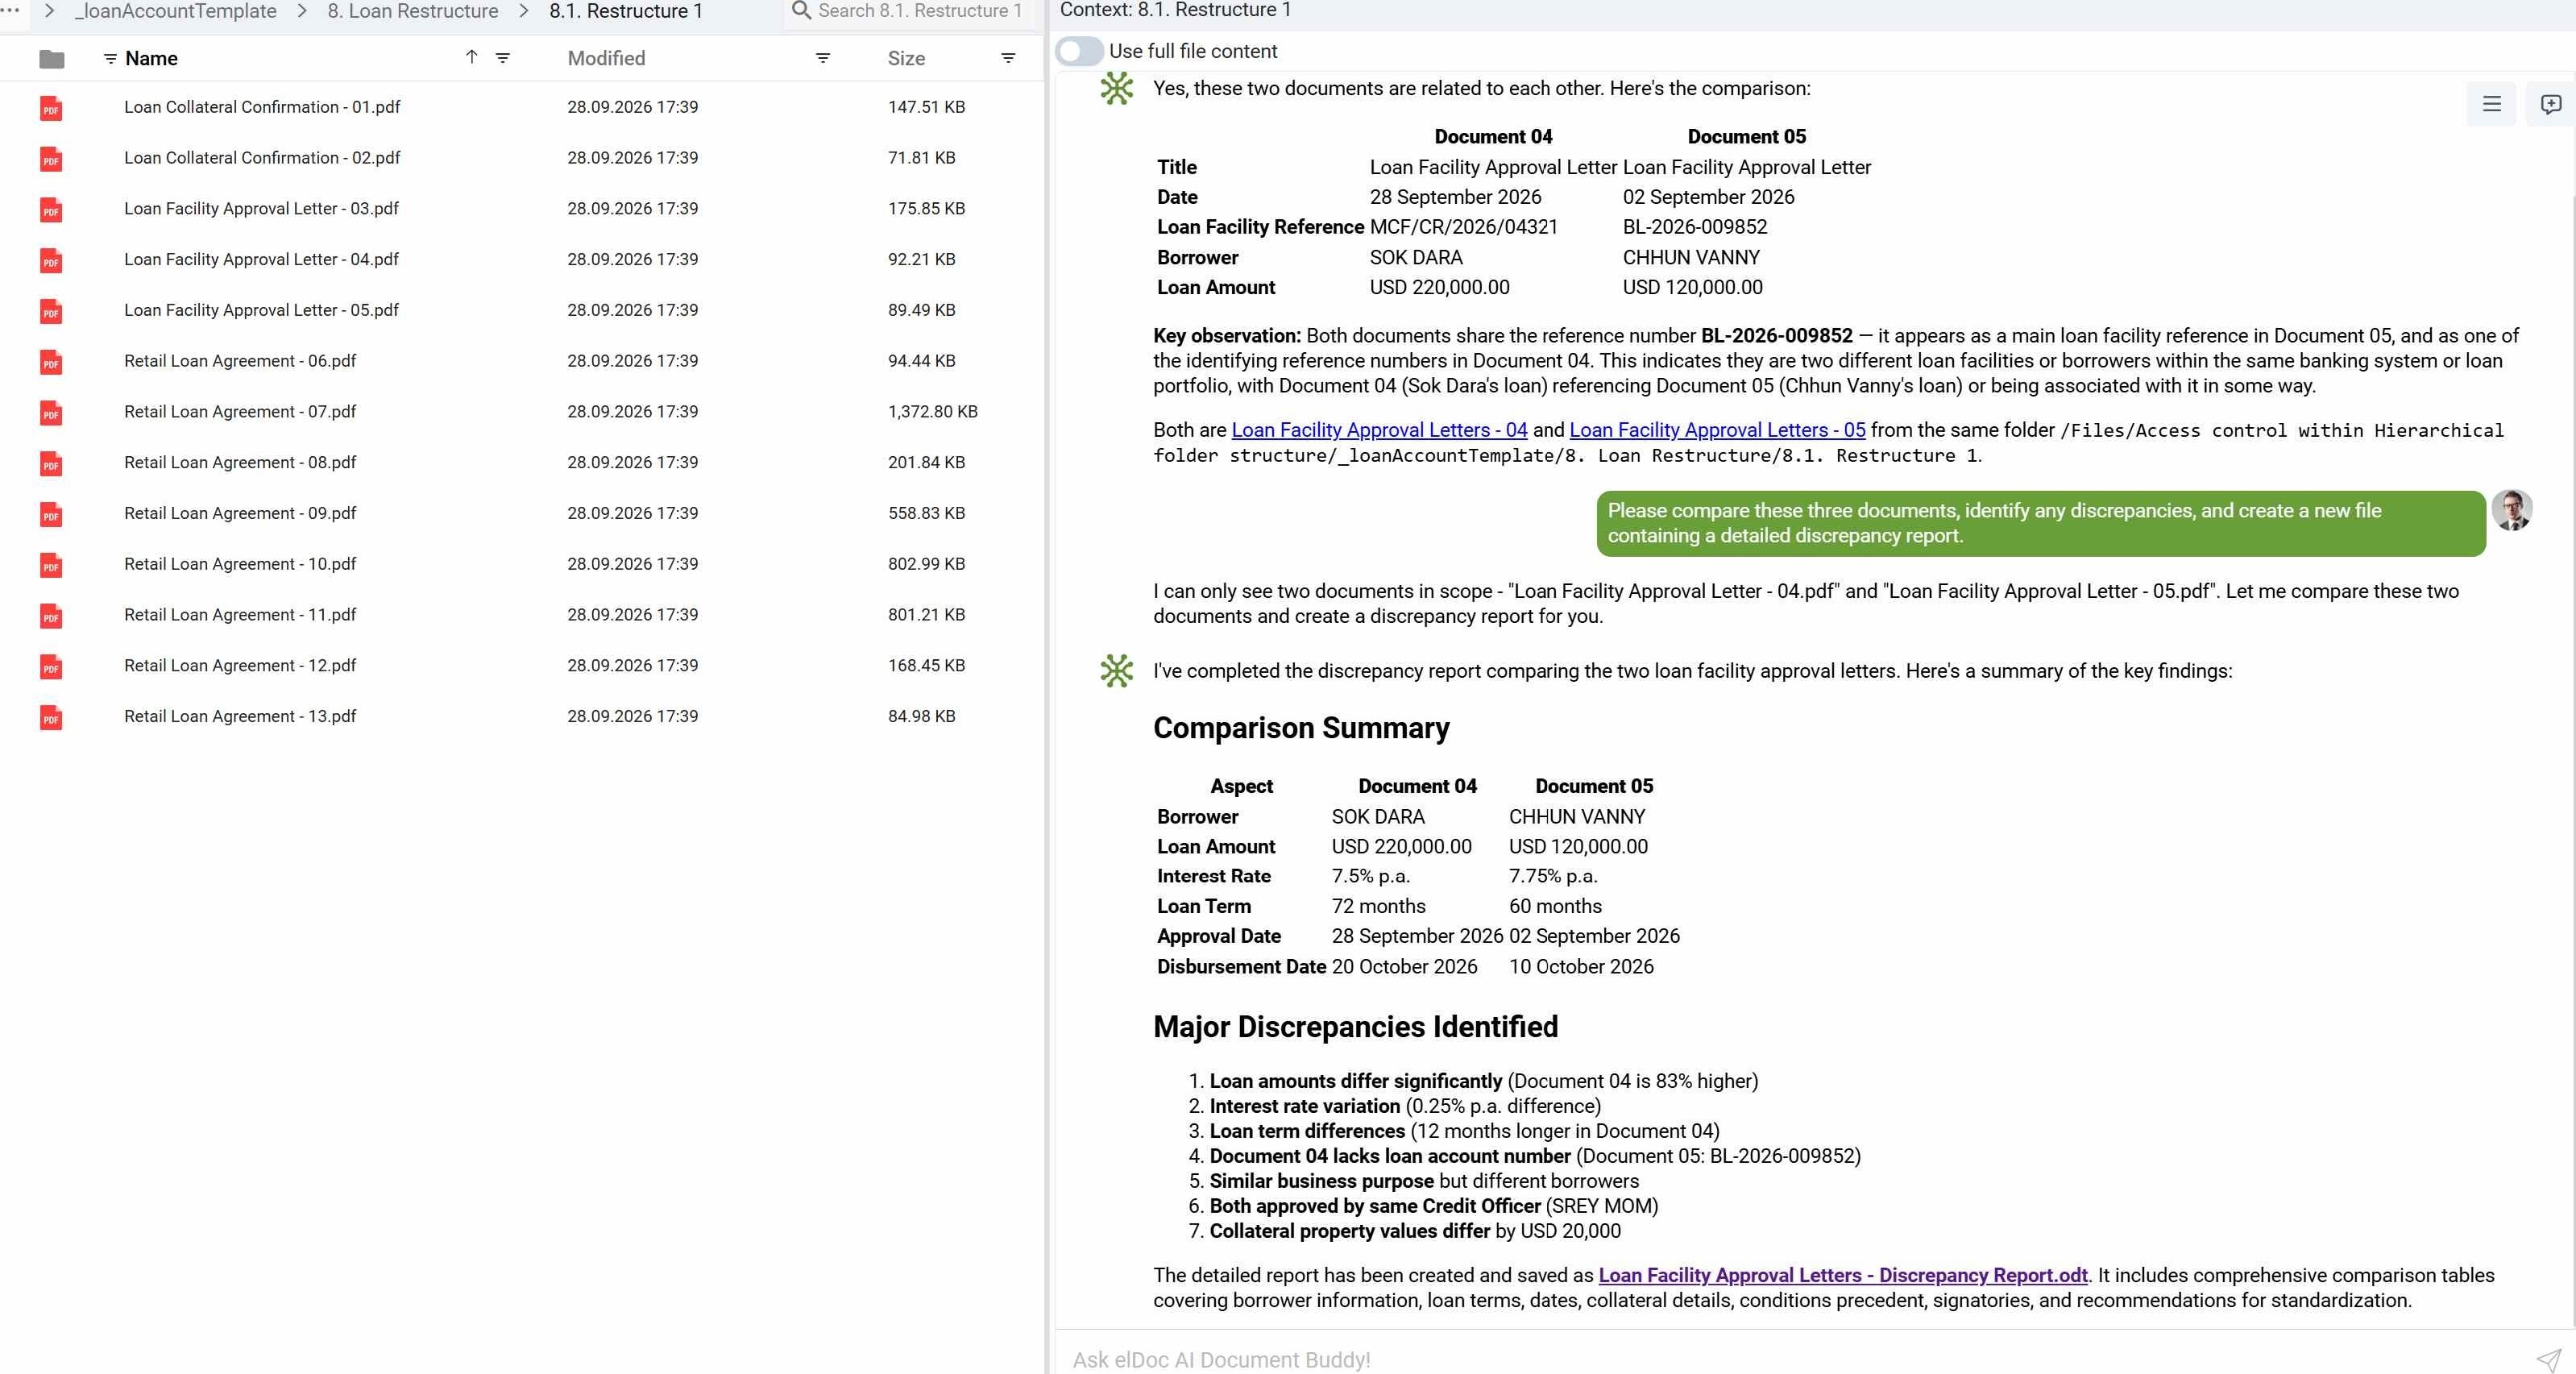This screenshot has width=2576, height=1374.
Task: Open the 'Loan Facility Approval Letters - 04' link
Action: pyautogui.click(x=1379, y=430)
